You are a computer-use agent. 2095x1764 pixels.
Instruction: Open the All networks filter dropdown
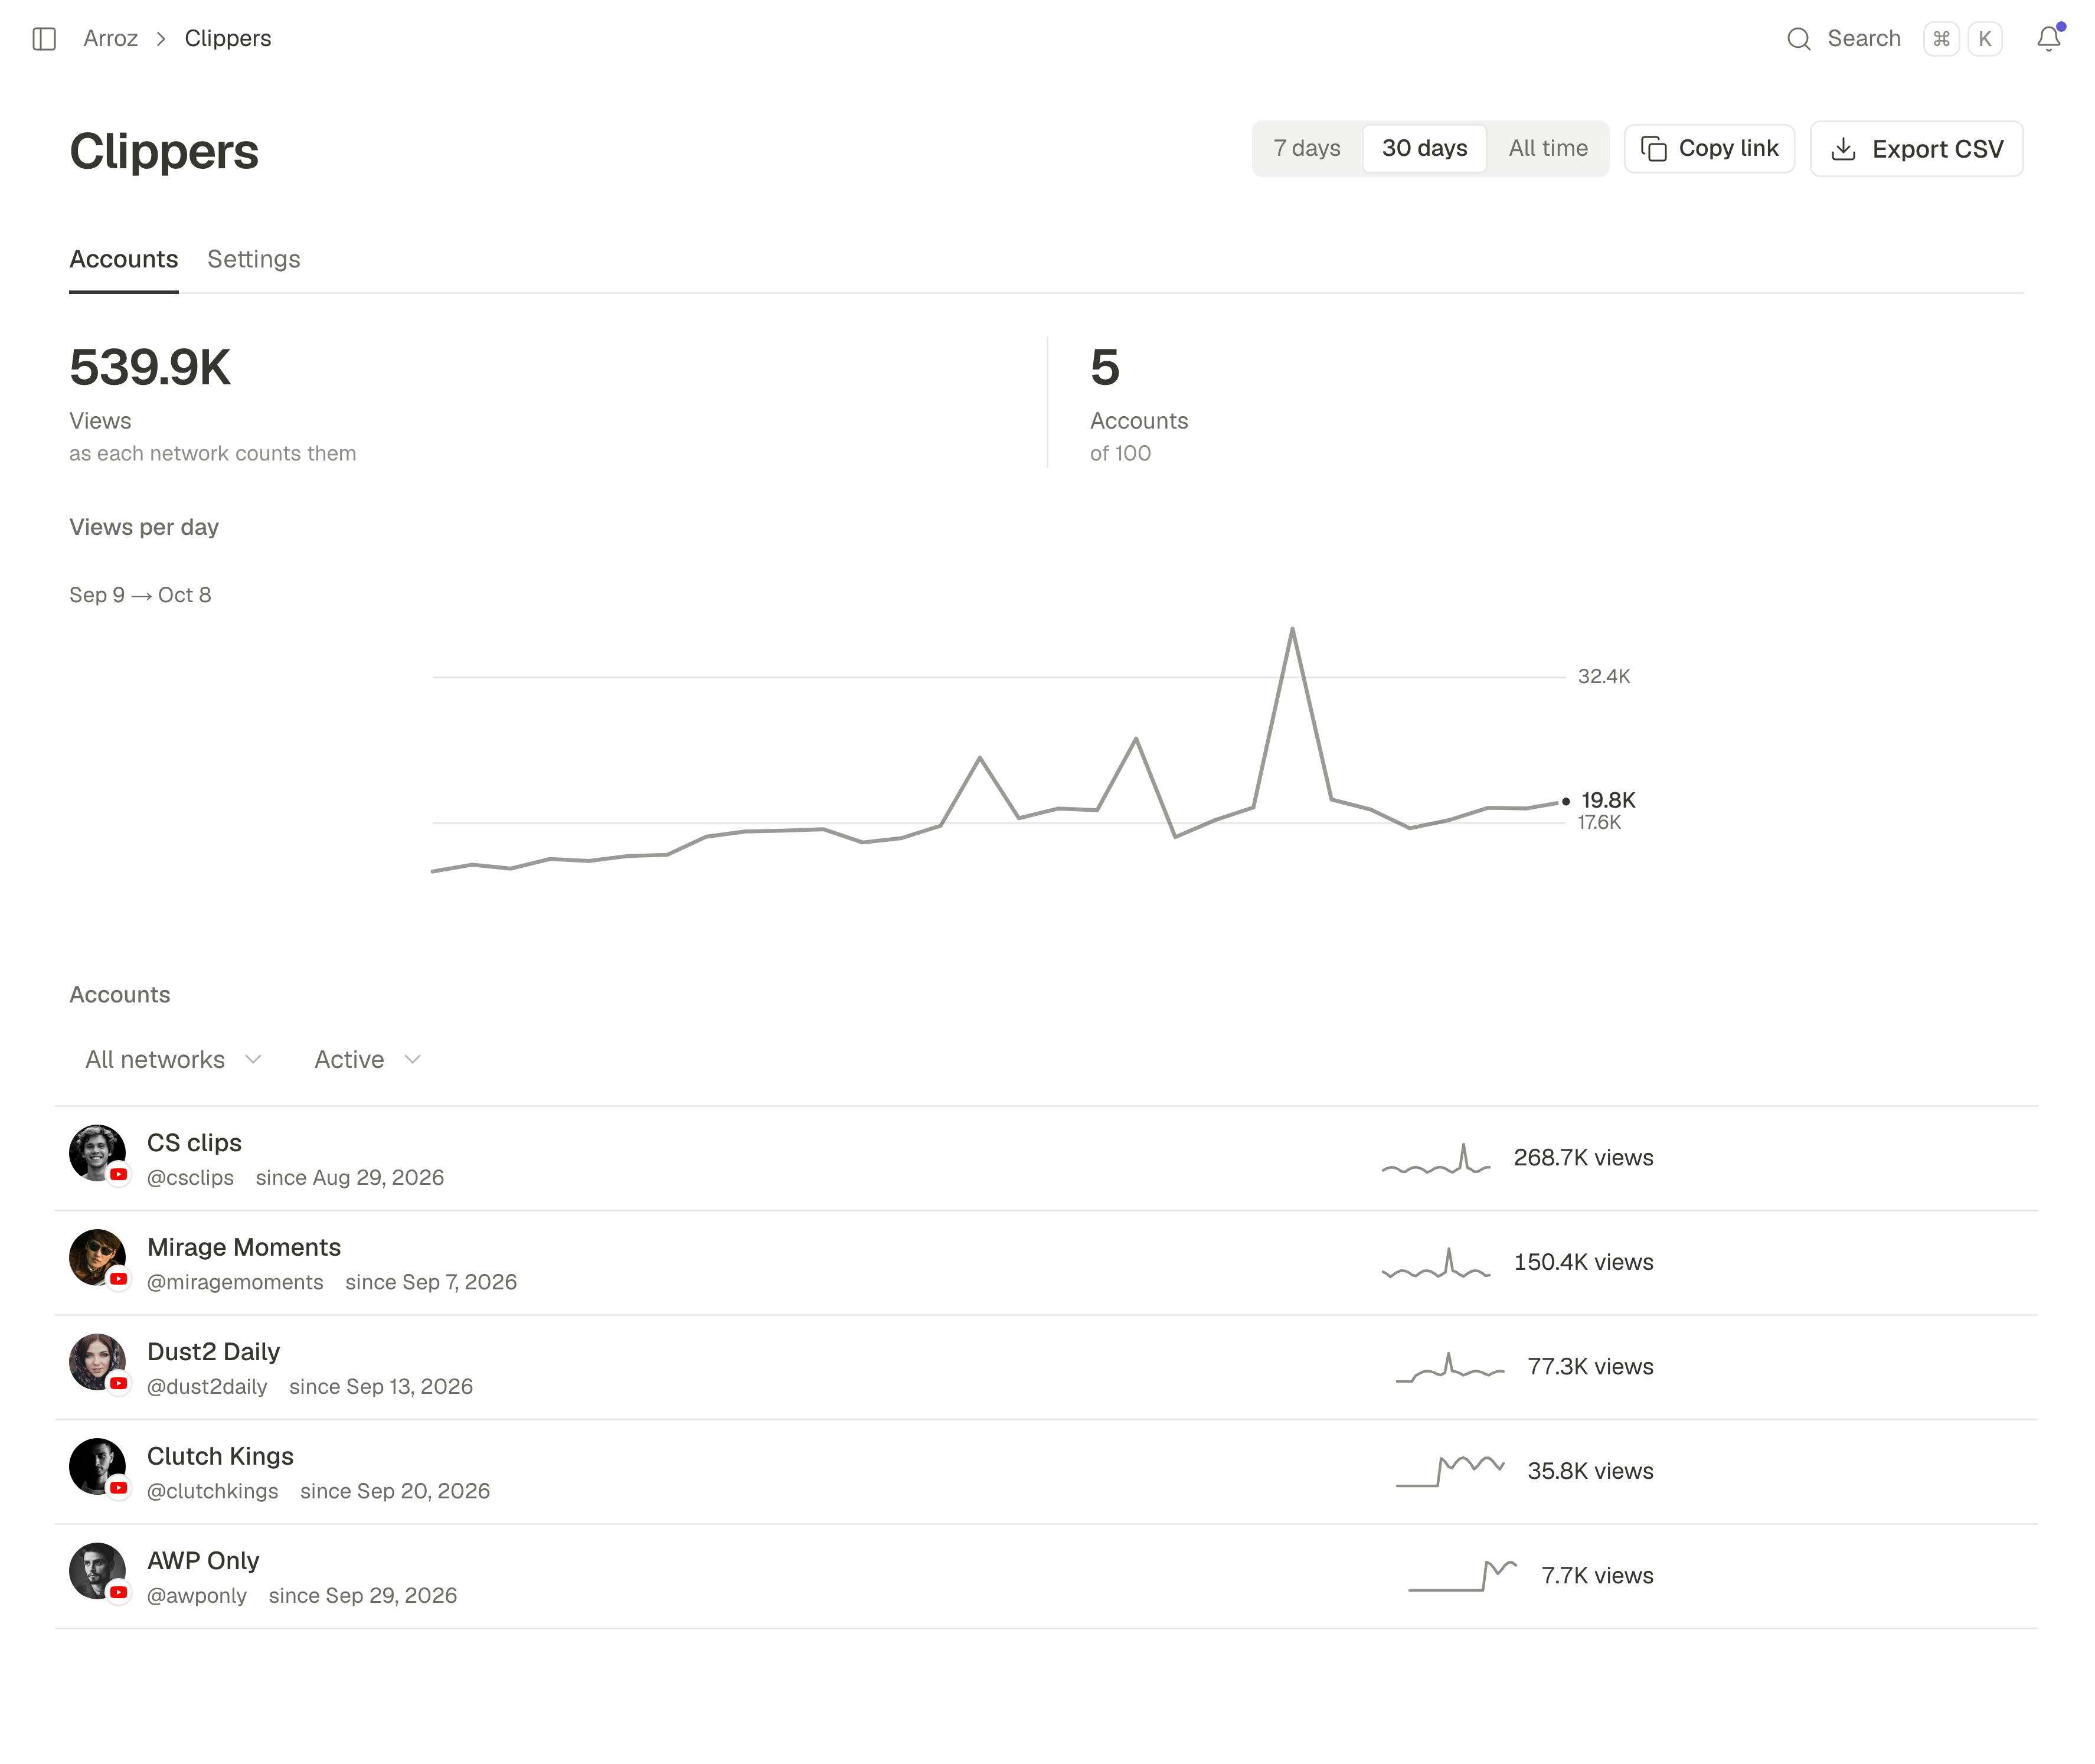click(x=173, y=1059)
